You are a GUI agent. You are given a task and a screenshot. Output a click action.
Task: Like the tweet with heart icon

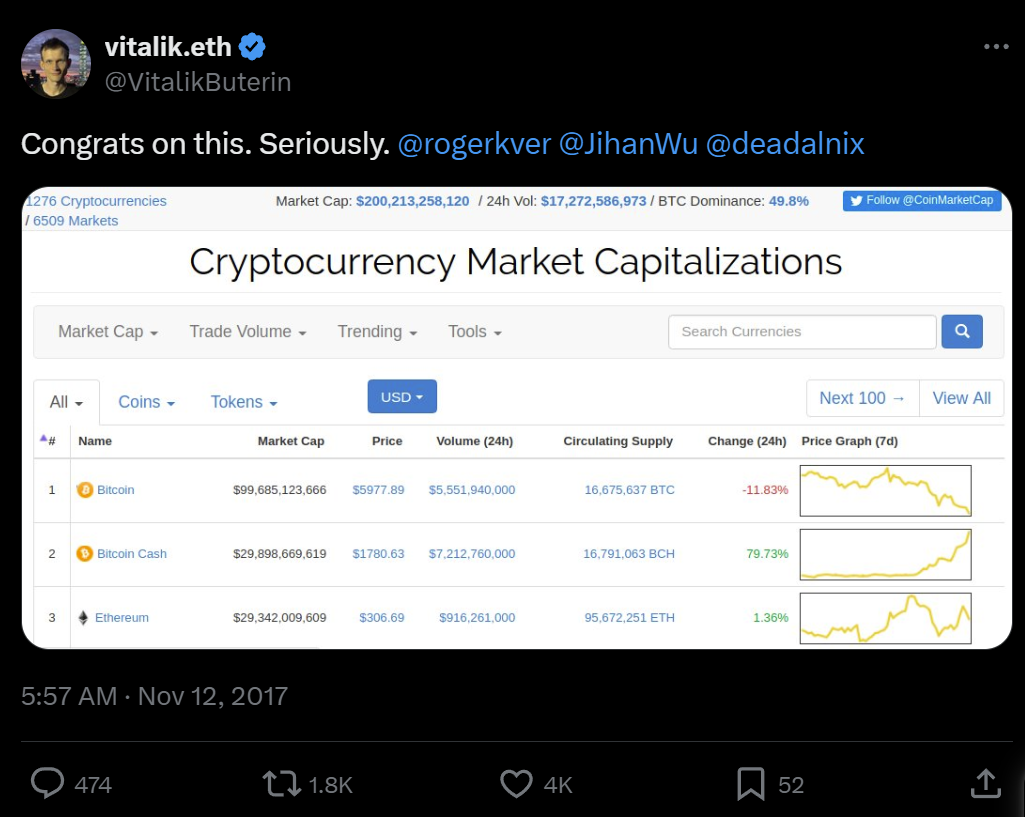[516, 784]
